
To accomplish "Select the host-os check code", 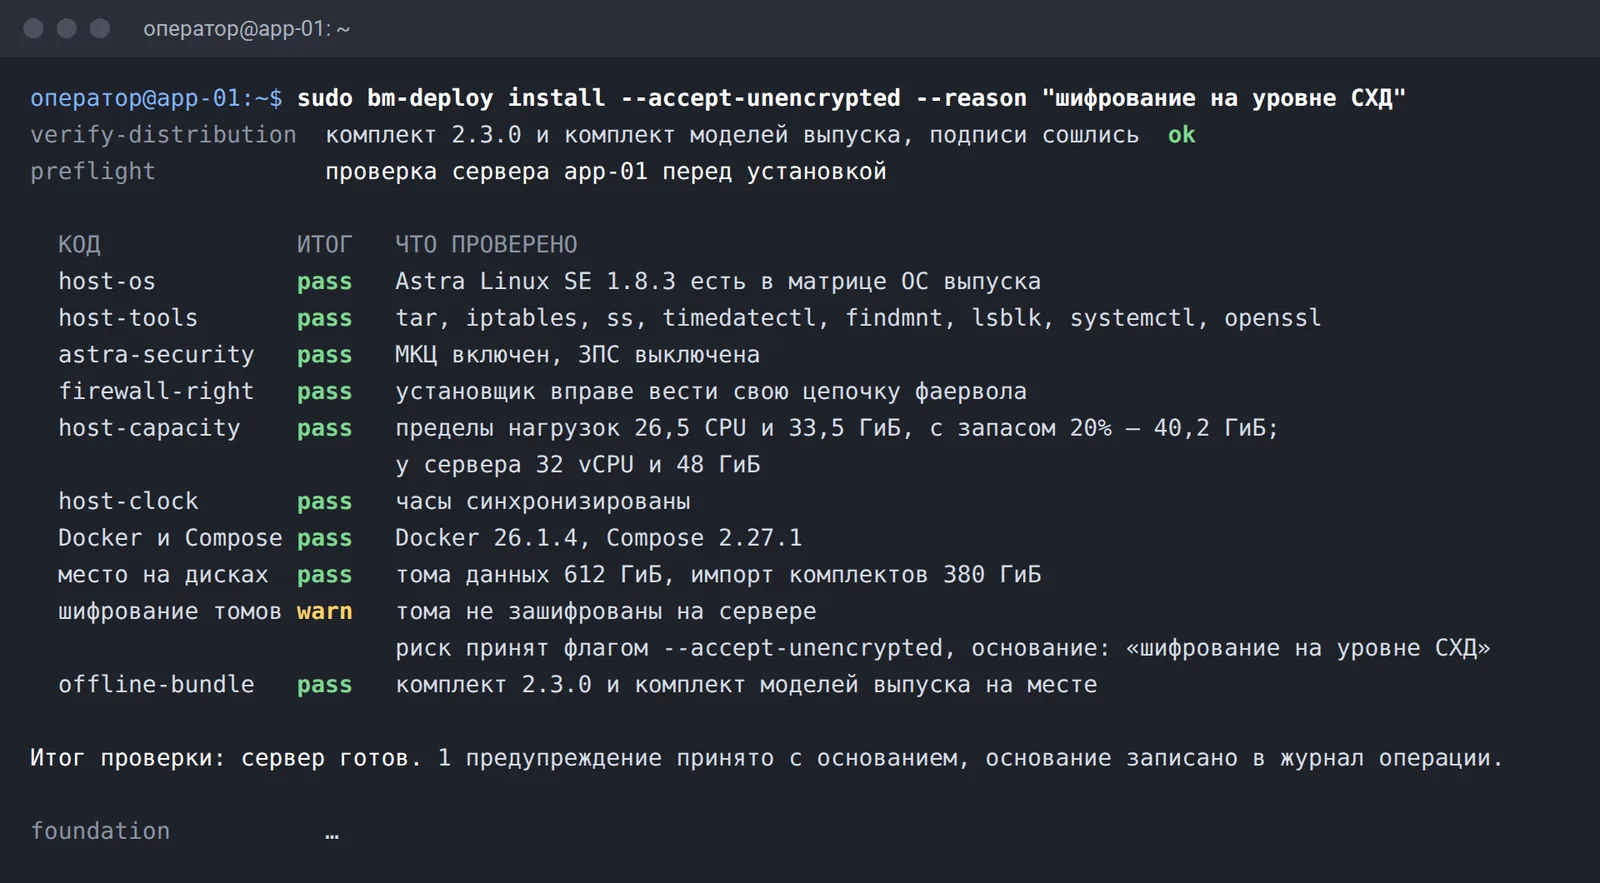I will [x=107, y=282].
